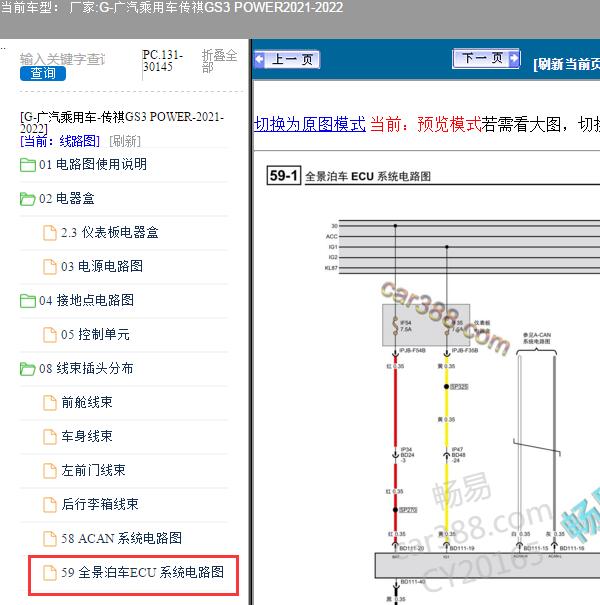Open 后行李箱线束 page

click(100, 504)
